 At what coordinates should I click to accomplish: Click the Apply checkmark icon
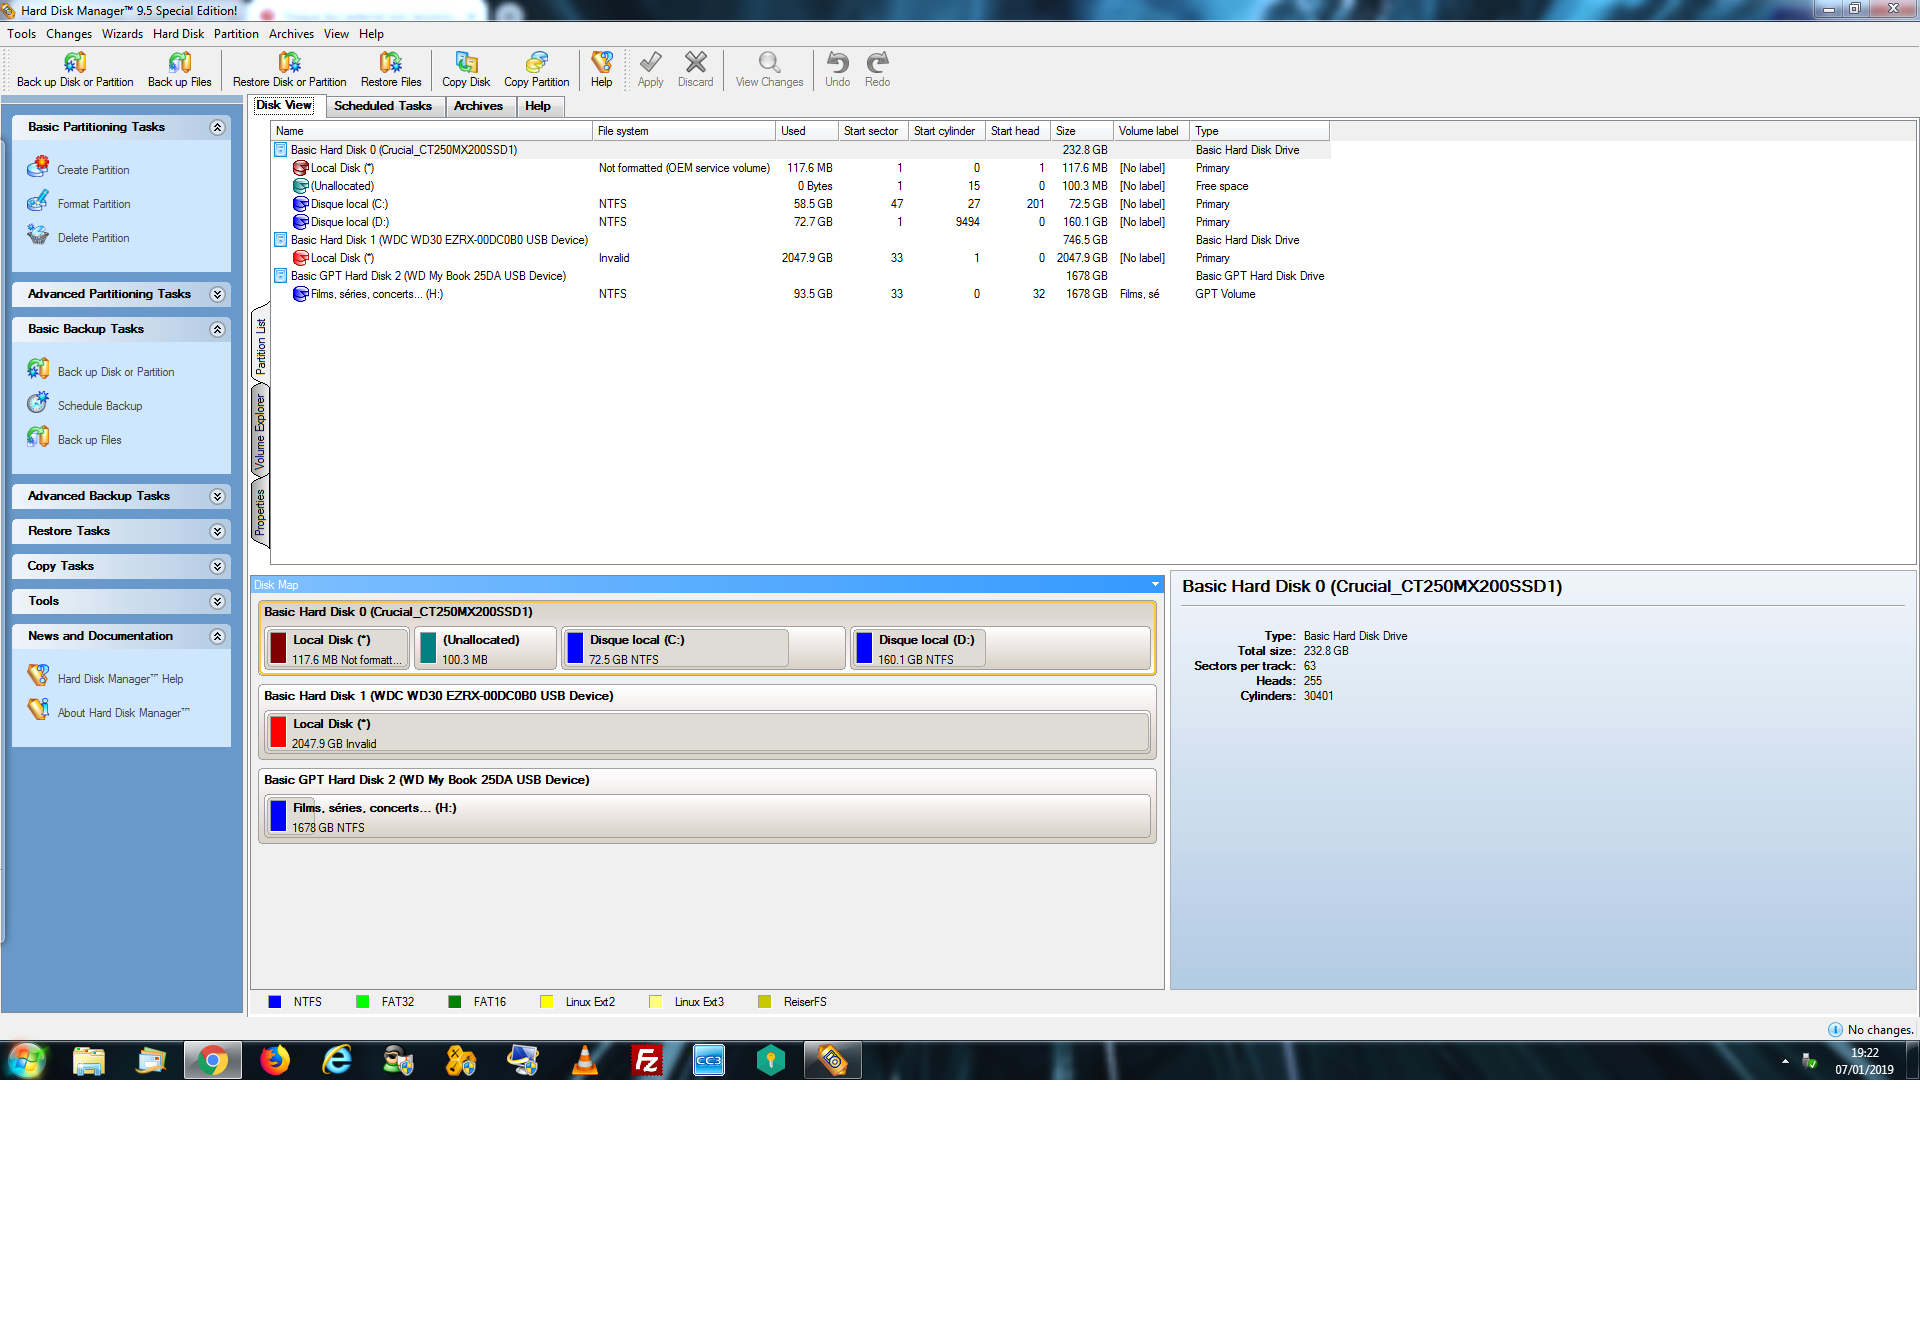click(x=651, y=63)
